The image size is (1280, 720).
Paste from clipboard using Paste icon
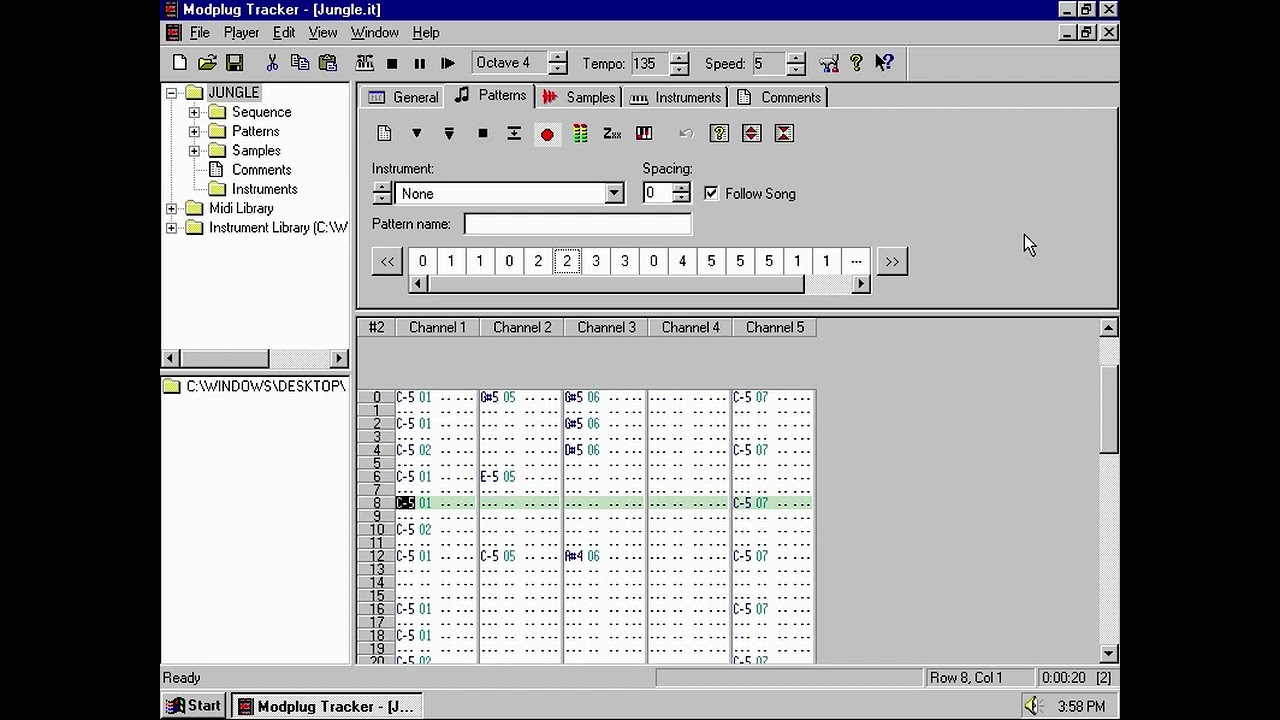point(327,63)
